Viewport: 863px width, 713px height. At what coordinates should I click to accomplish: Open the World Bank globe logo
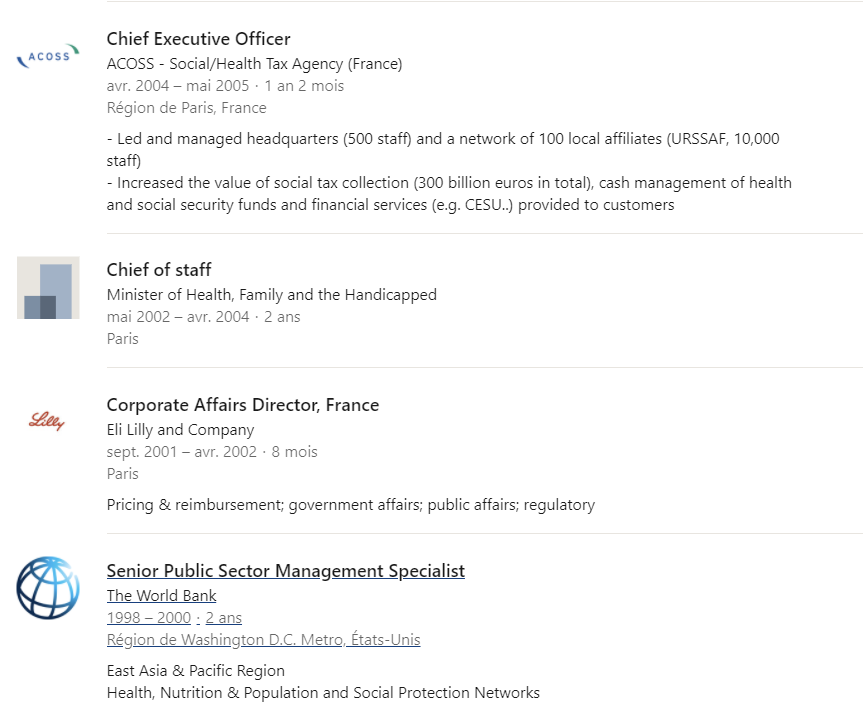click(48, 588)
